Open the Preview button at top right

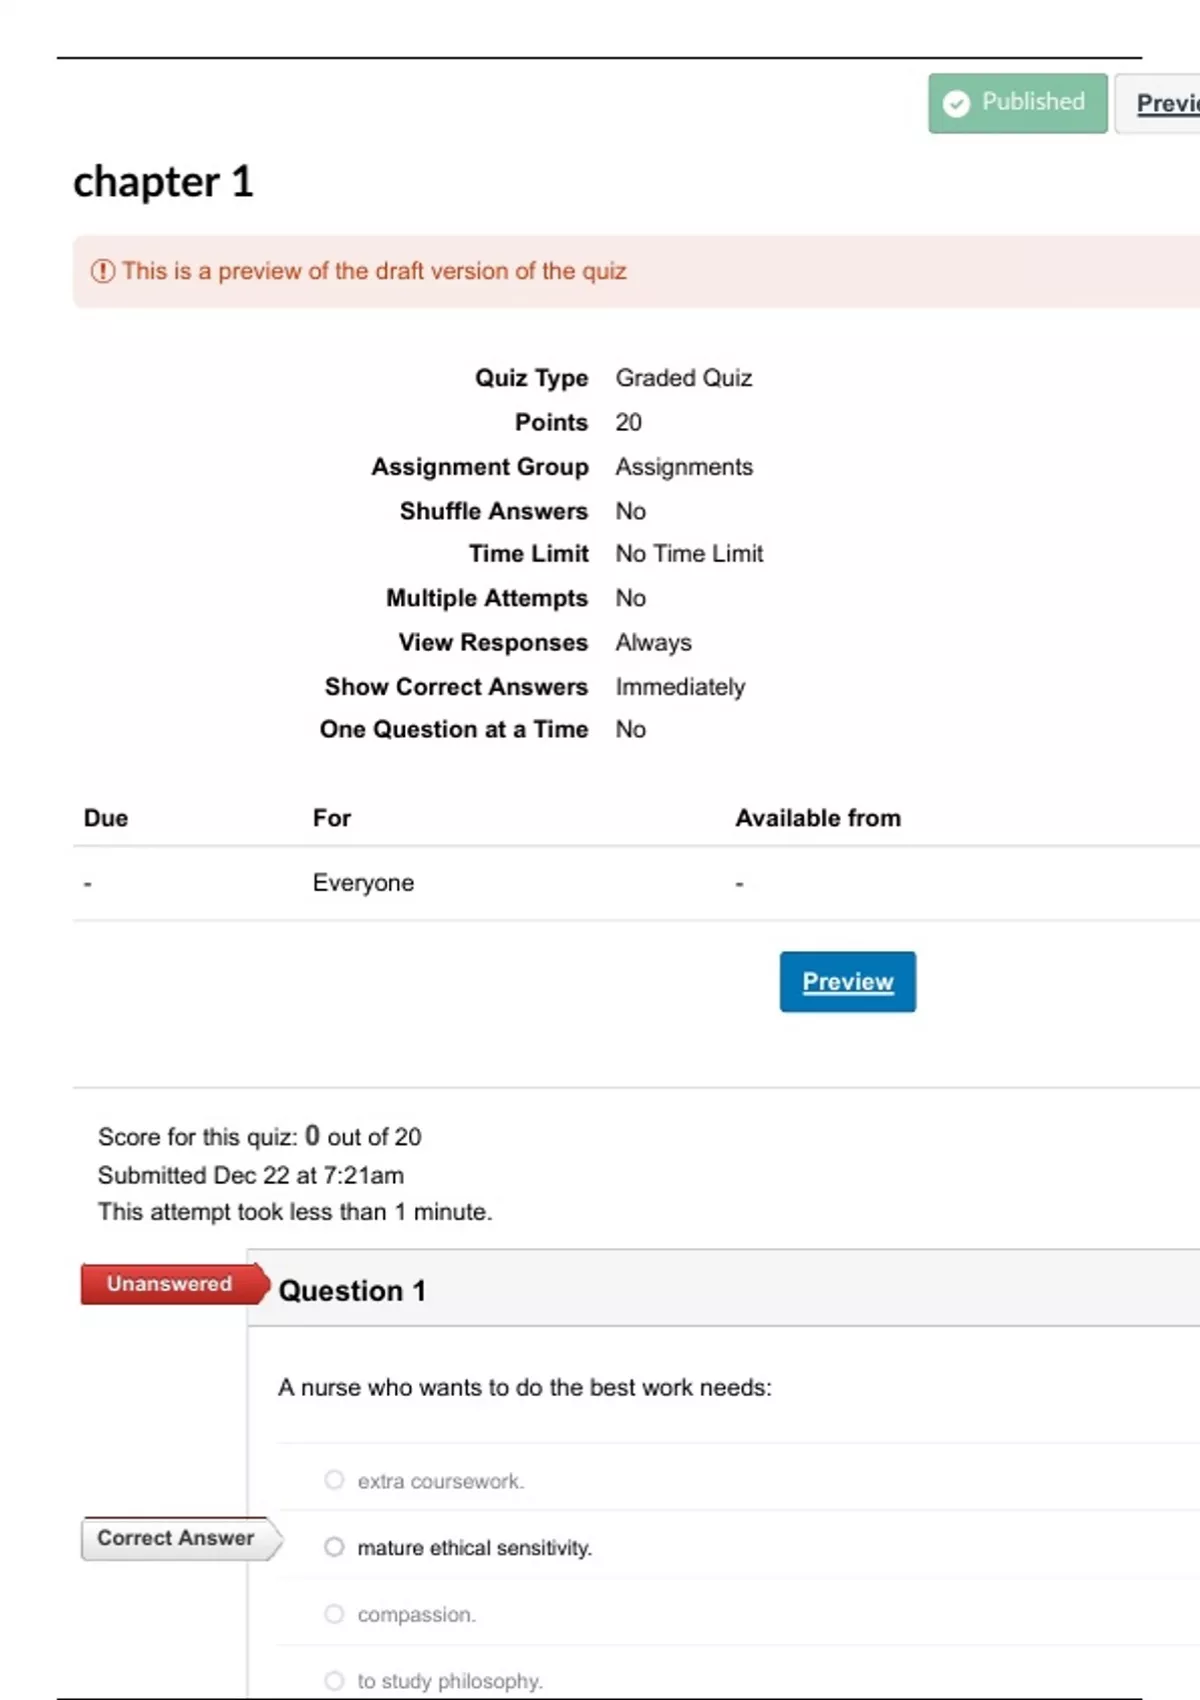coord(1160,103)
